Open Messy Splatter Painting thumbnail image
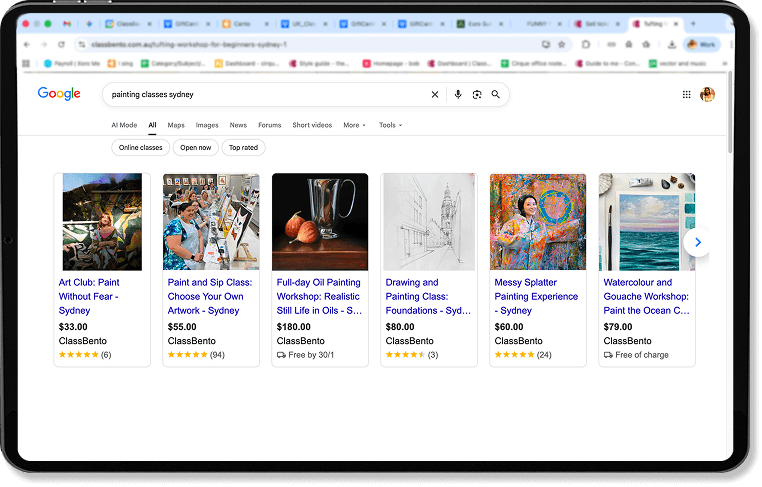This screenshot has width=762, height=487. pos(537,222)
